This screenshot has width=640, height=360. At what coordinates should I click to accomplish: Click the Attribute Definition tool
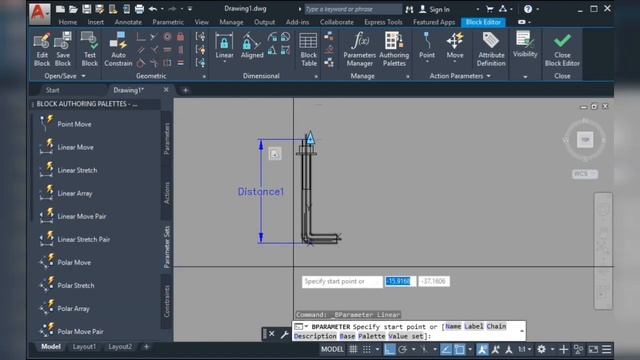tap(491, 49)
